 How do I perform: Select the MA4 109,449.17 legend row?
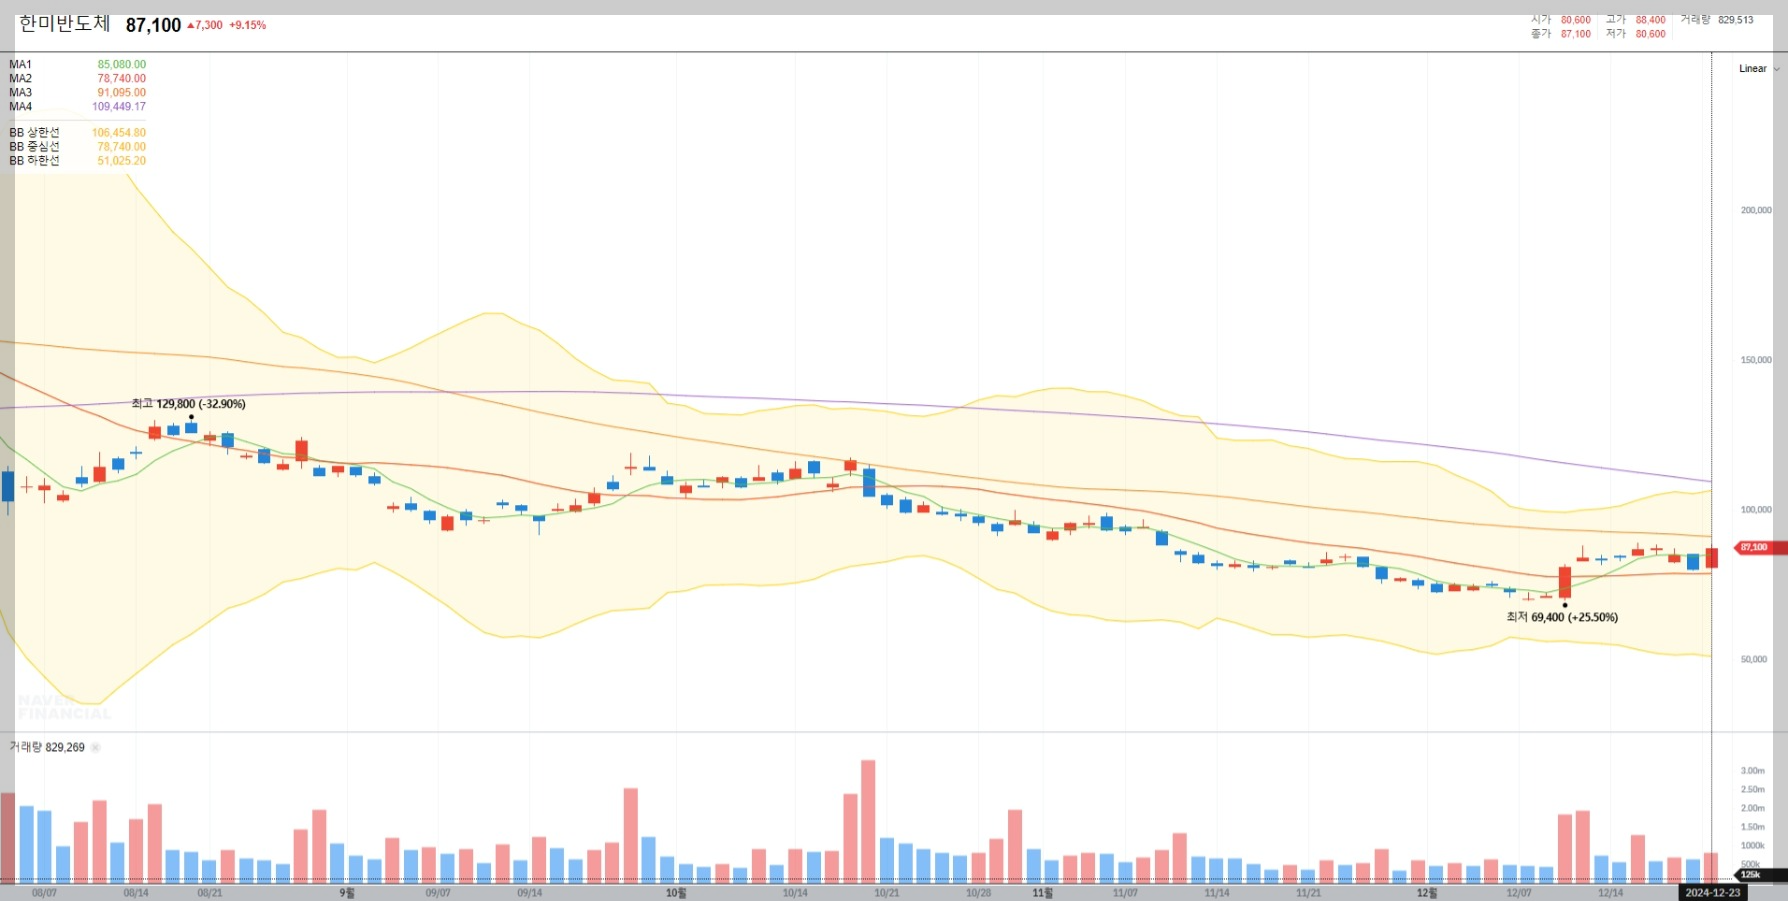tap(77, 106)
